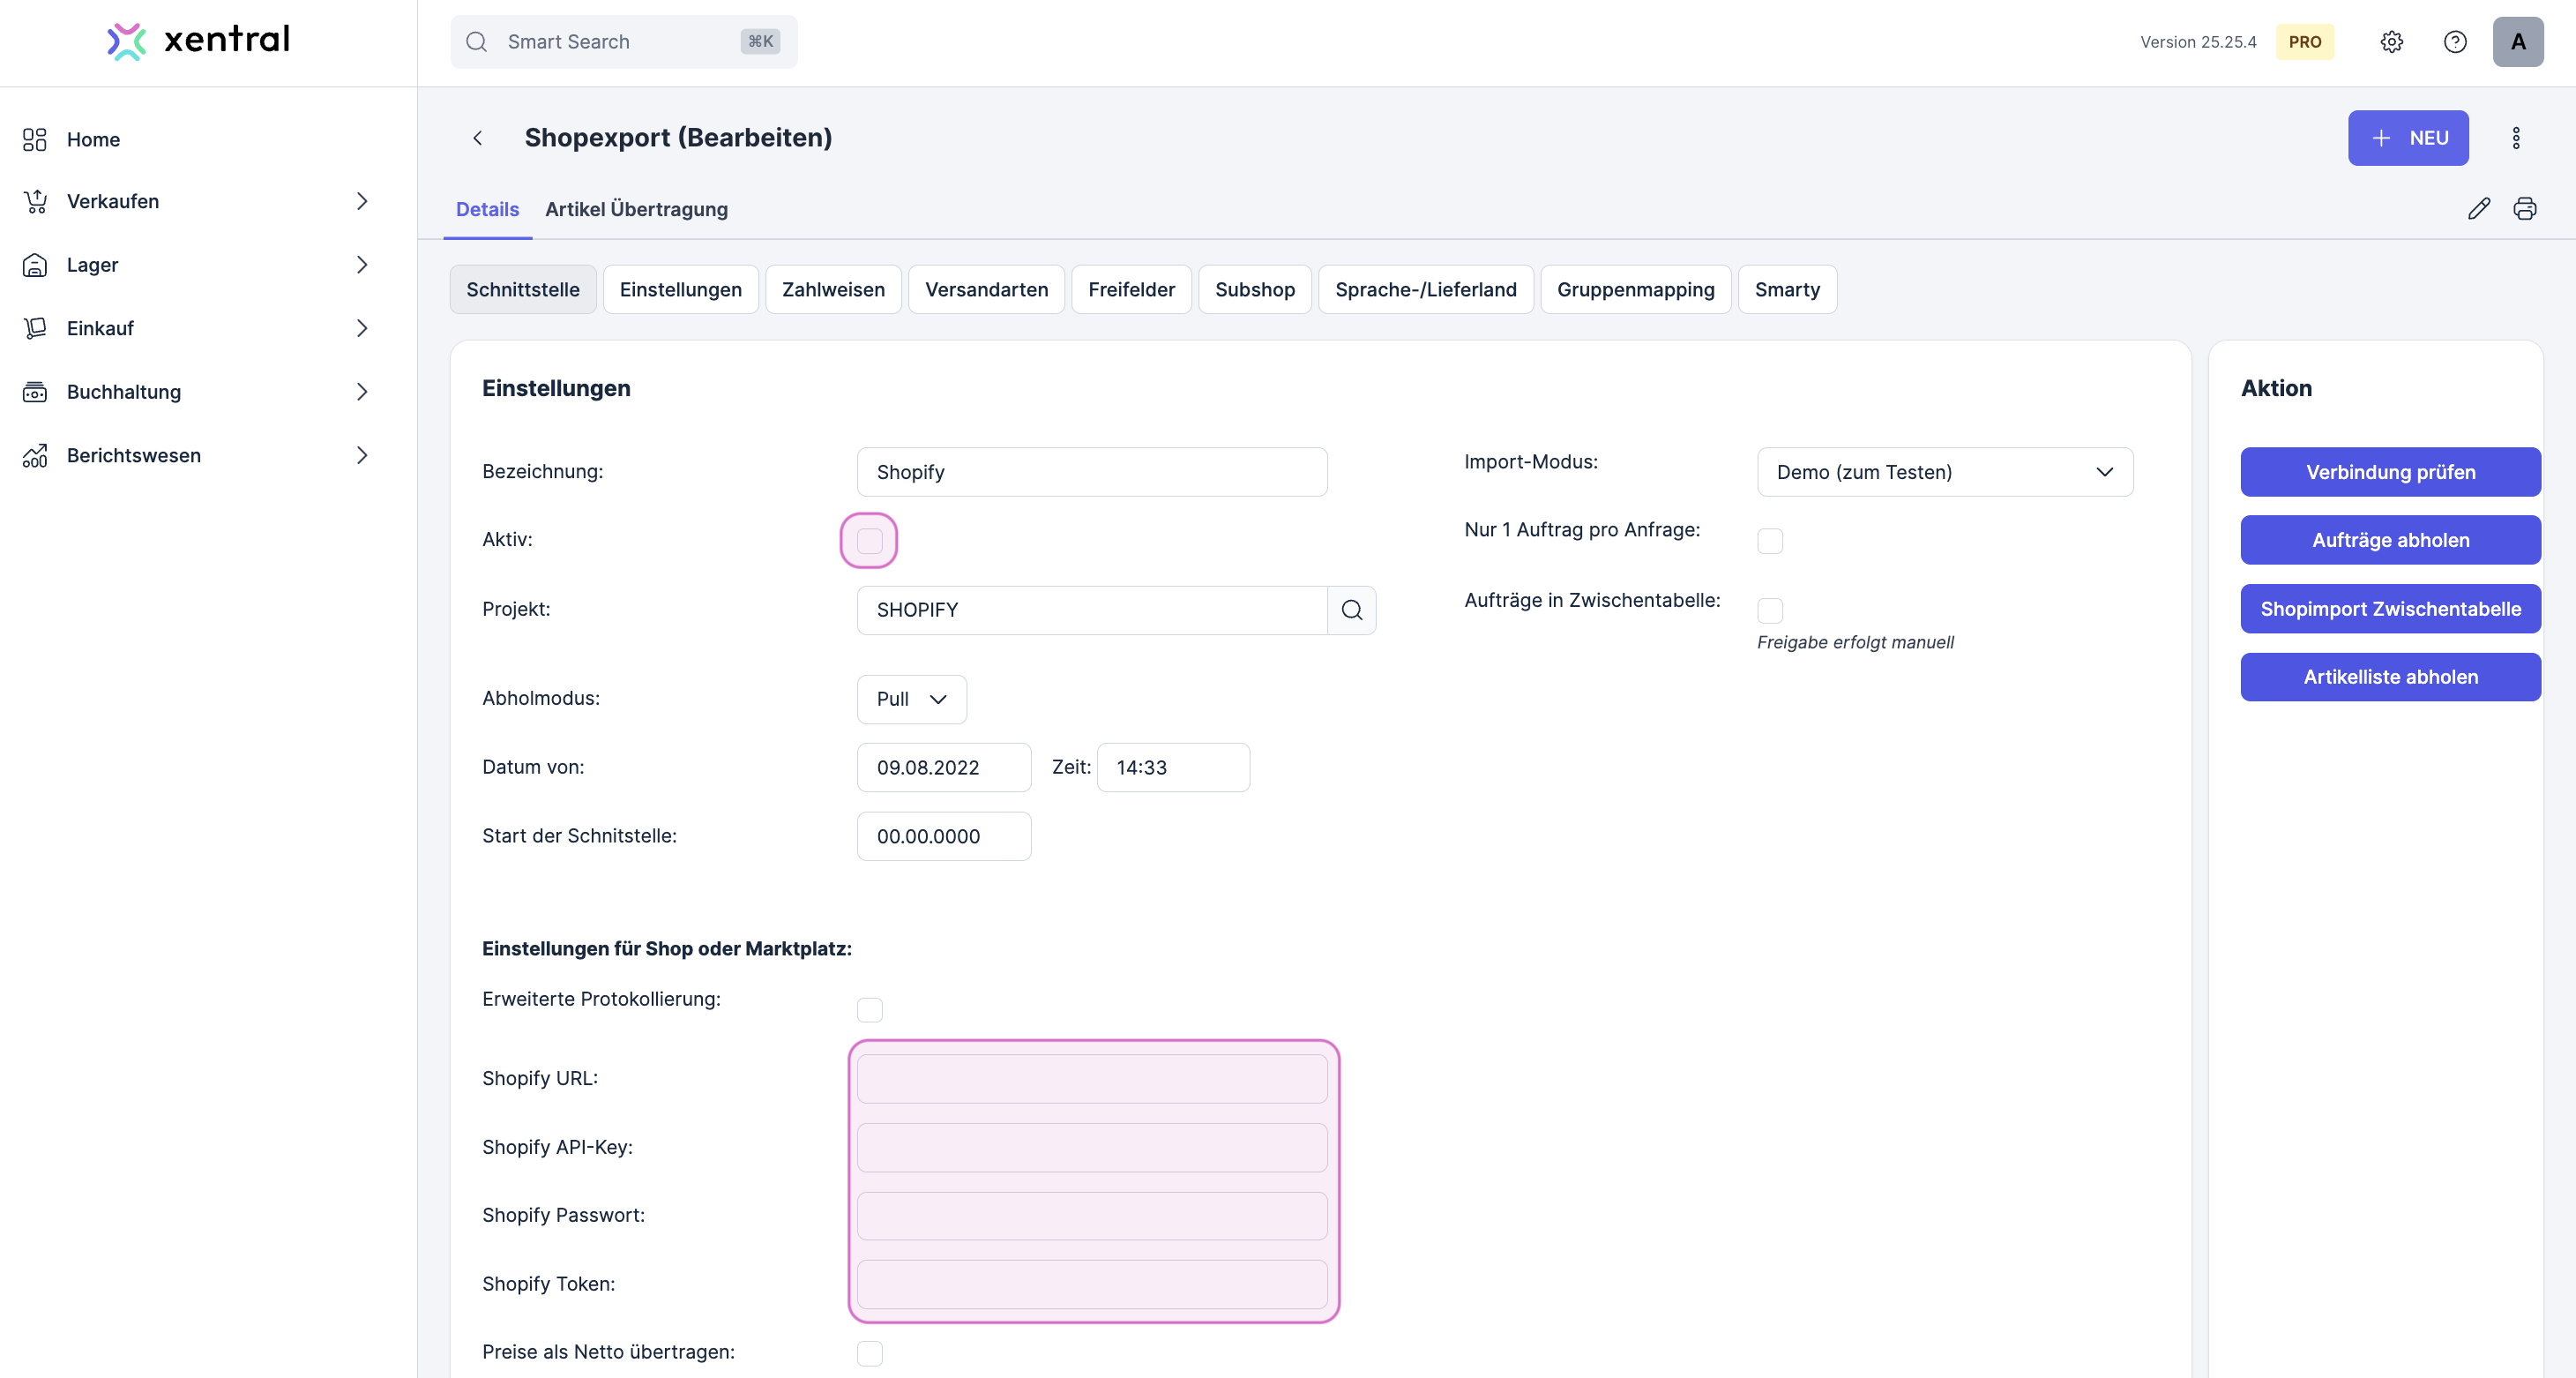This screenshot has height=1378, width=2576.
Task: Click the Projekt search magnifier icon
Action: point(1351,610)
